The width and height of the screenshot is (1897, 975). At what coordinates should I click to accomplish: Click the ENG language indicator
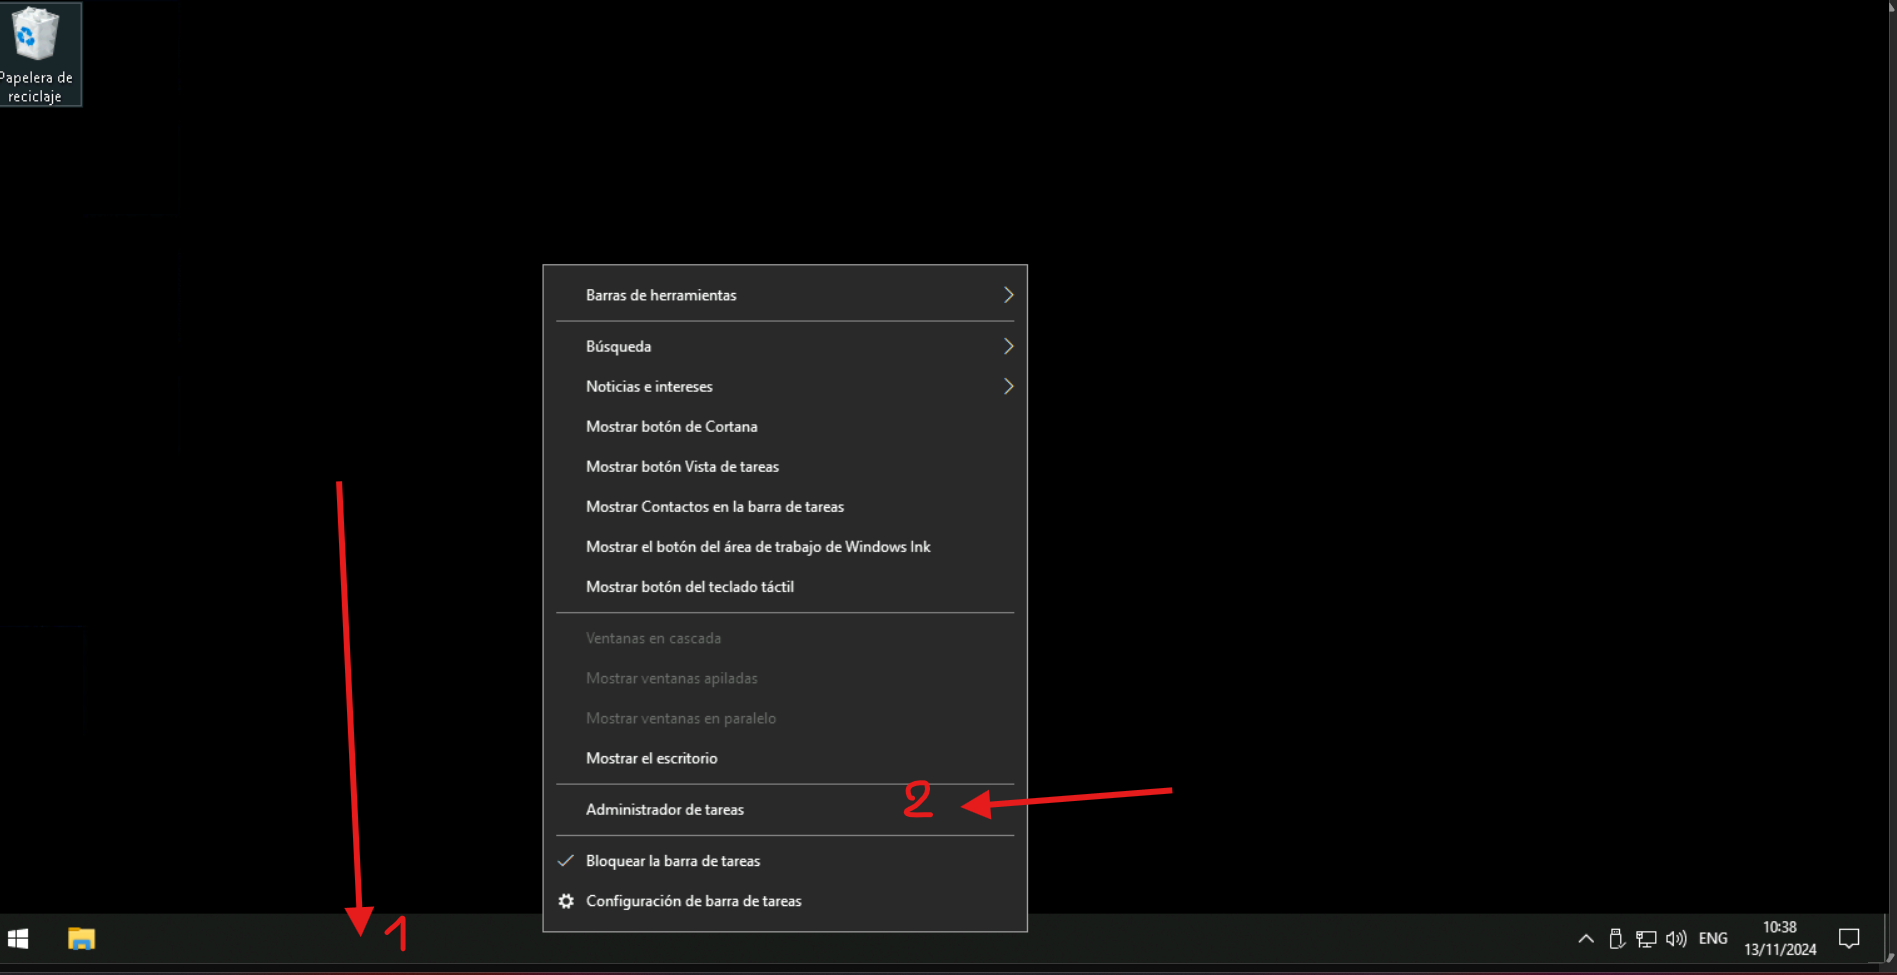coord(1713,939)
